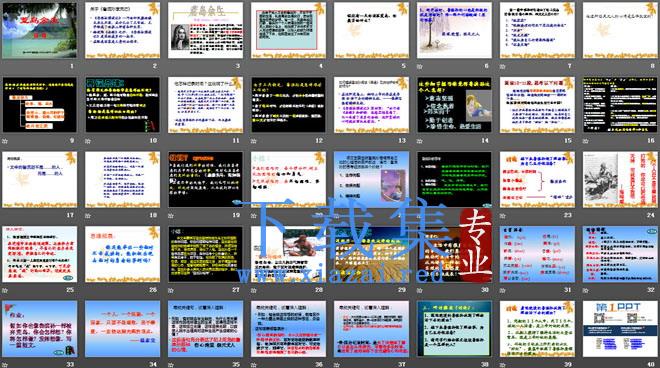The width and height of the screenshot is (660, 368).
Task: Select slide 1 with the lake scenery
Action: (x=40, y=30)
